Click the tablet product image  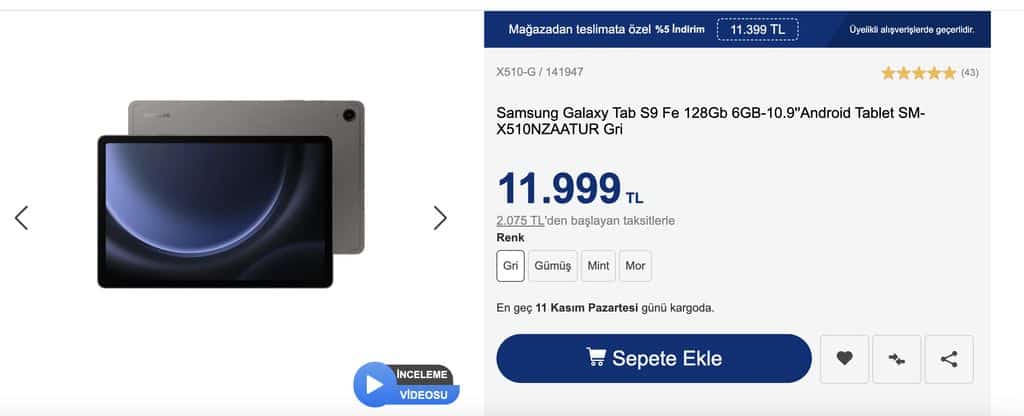(231, 194)
